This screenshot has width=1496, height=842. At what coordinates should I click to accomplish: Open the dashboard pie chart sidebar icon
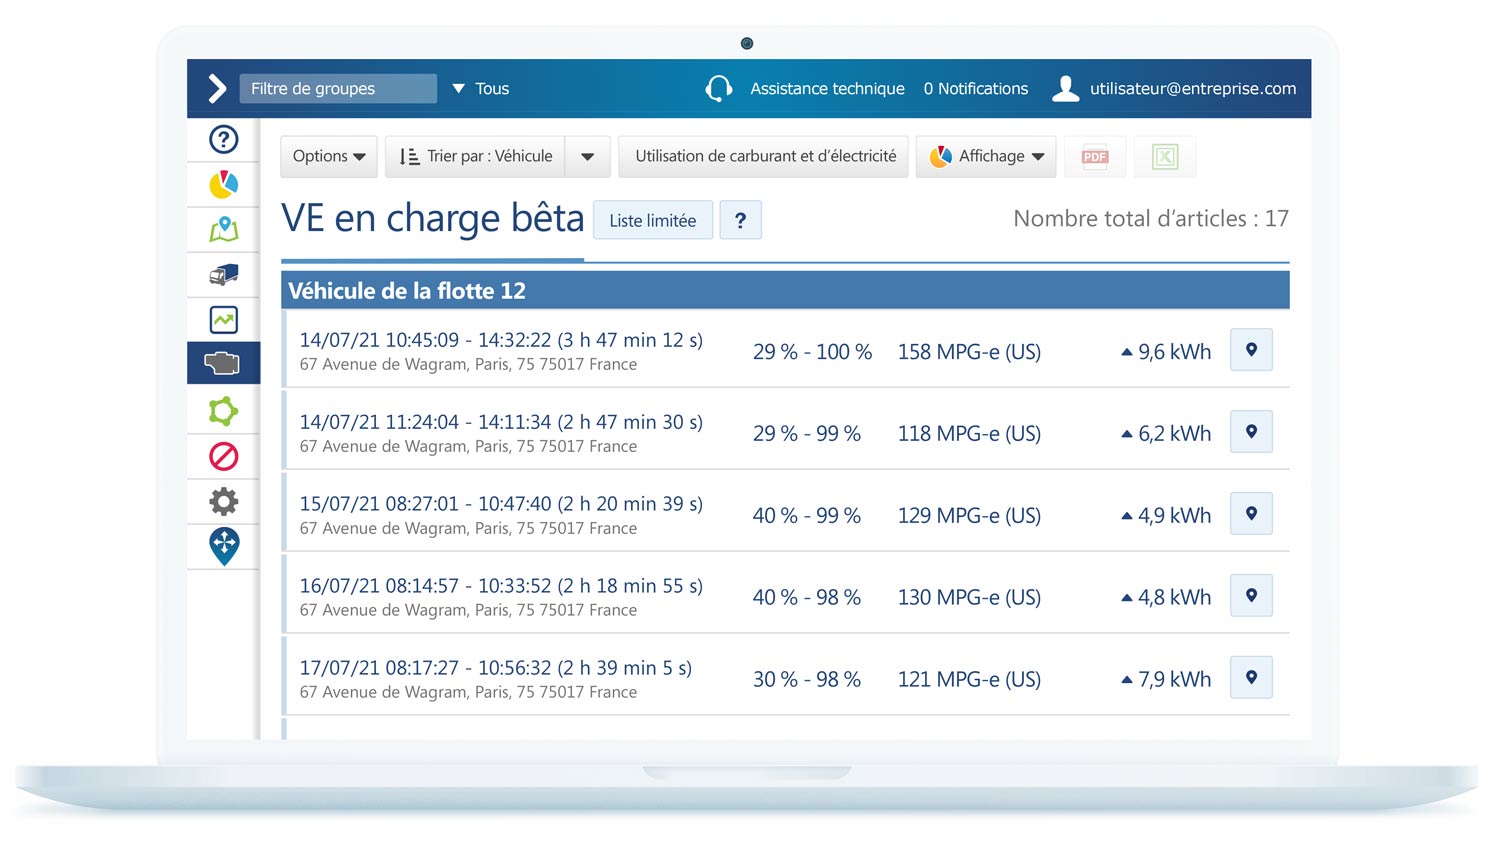point(224,184)
